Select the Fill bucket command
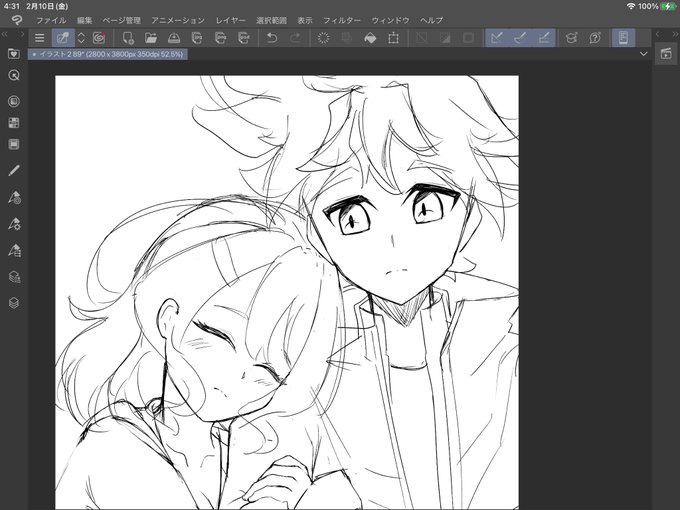Image resolution: width=680 pixels, height=510 pixels. click(x=370, y=38)
